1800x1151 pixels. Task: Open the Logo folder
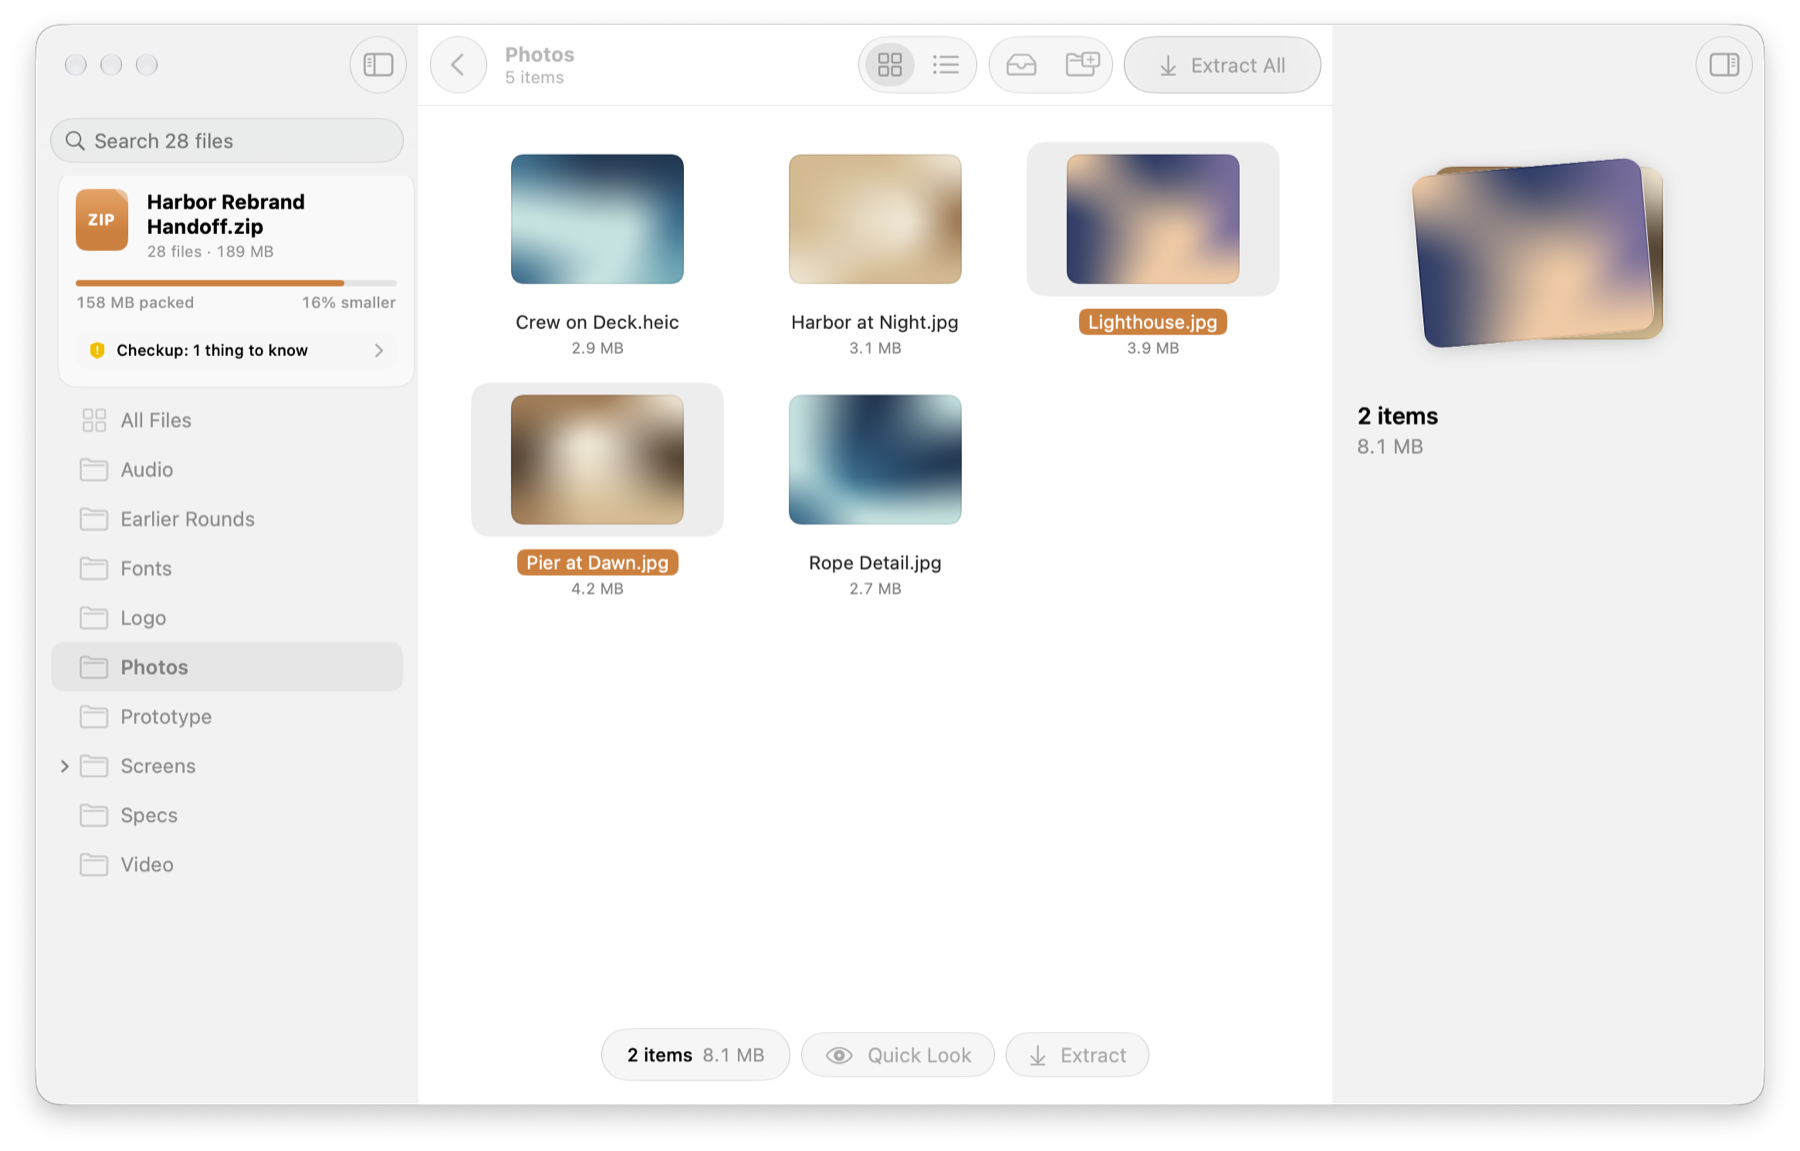227,618
